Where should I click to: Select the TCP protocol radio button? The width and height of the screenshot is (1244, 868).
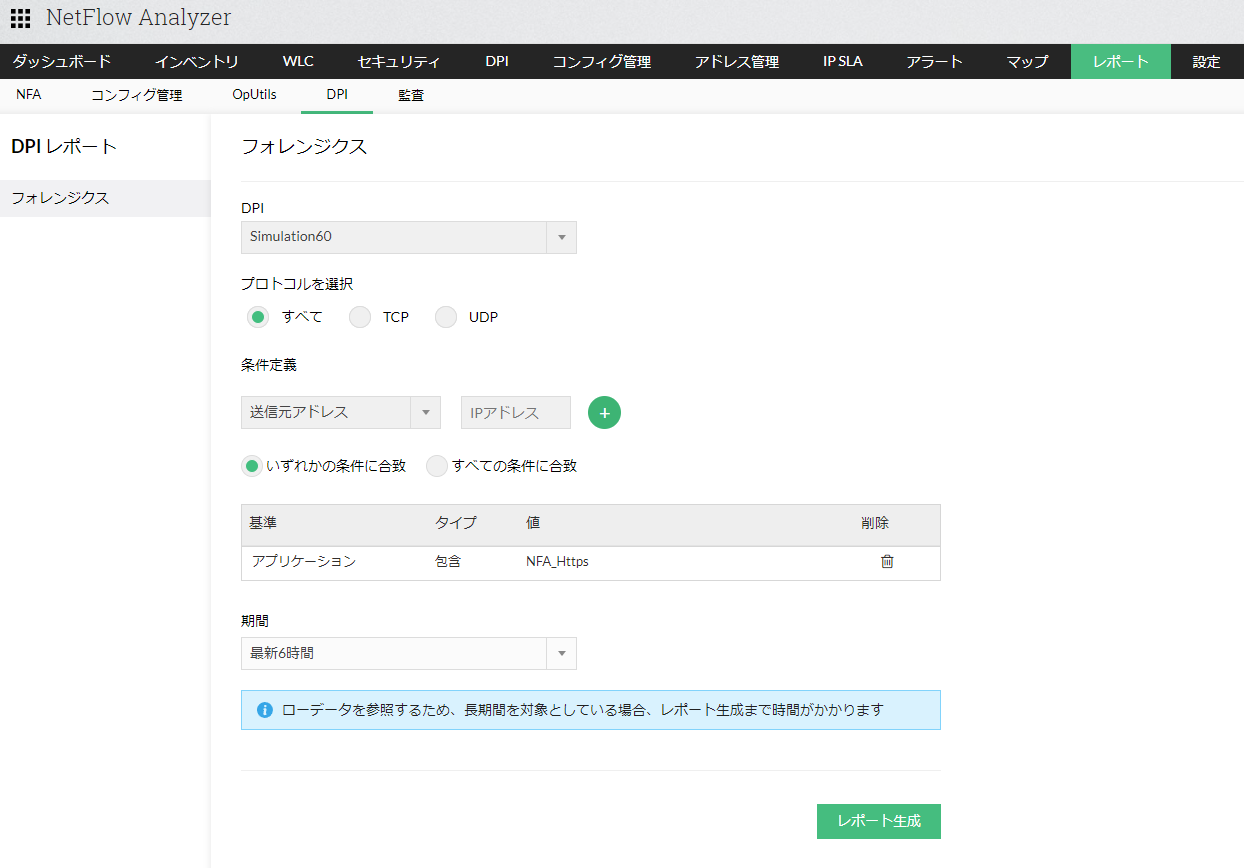[x=360, y=317]
